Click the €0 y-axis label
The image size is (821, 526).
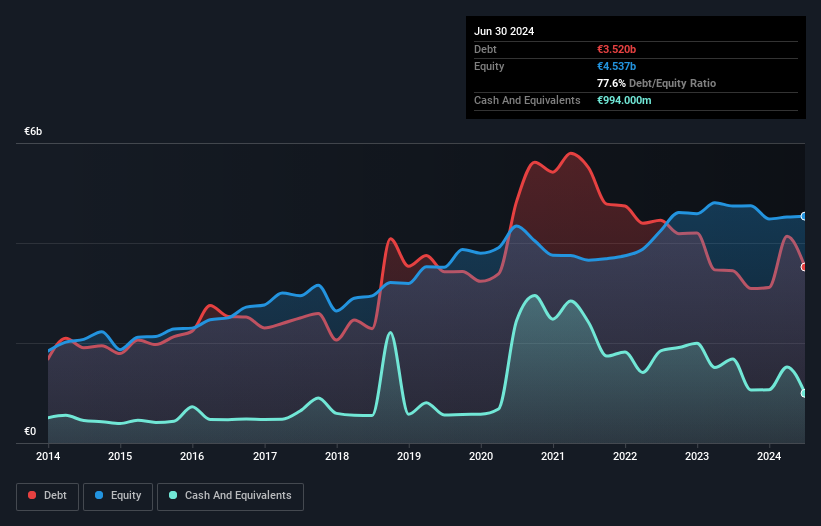(x=30, y=431)
